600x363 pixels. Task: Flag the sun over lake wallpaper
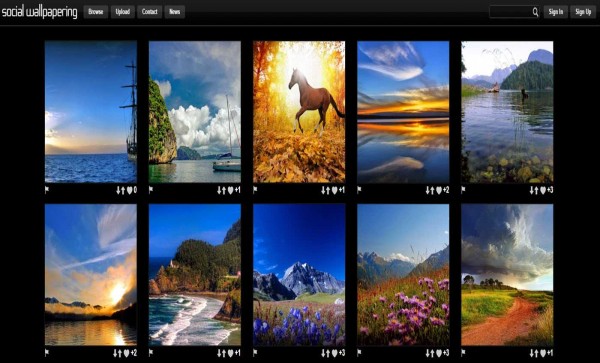pyautogui.click(x=47, y=353)
